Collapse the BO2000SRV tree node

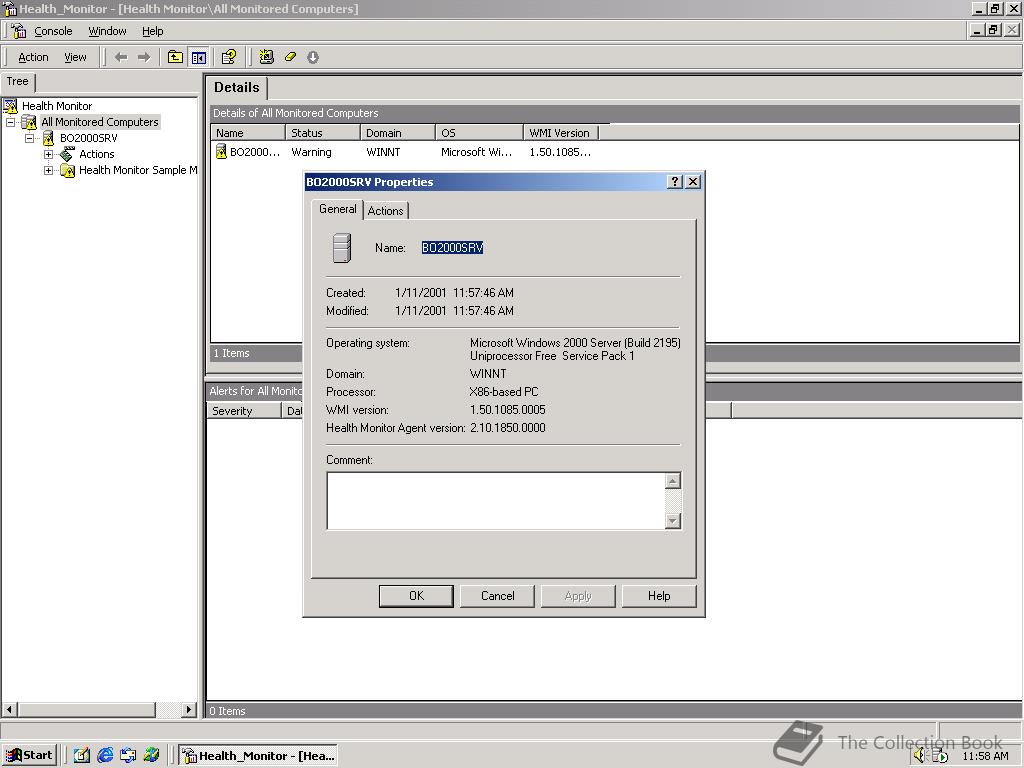29,138
